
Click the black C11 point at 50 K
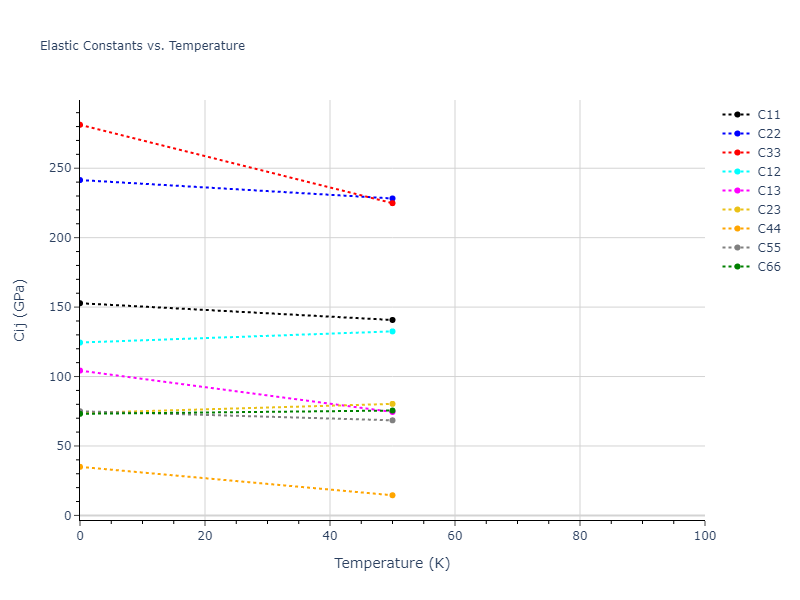[x=392, y=320]
